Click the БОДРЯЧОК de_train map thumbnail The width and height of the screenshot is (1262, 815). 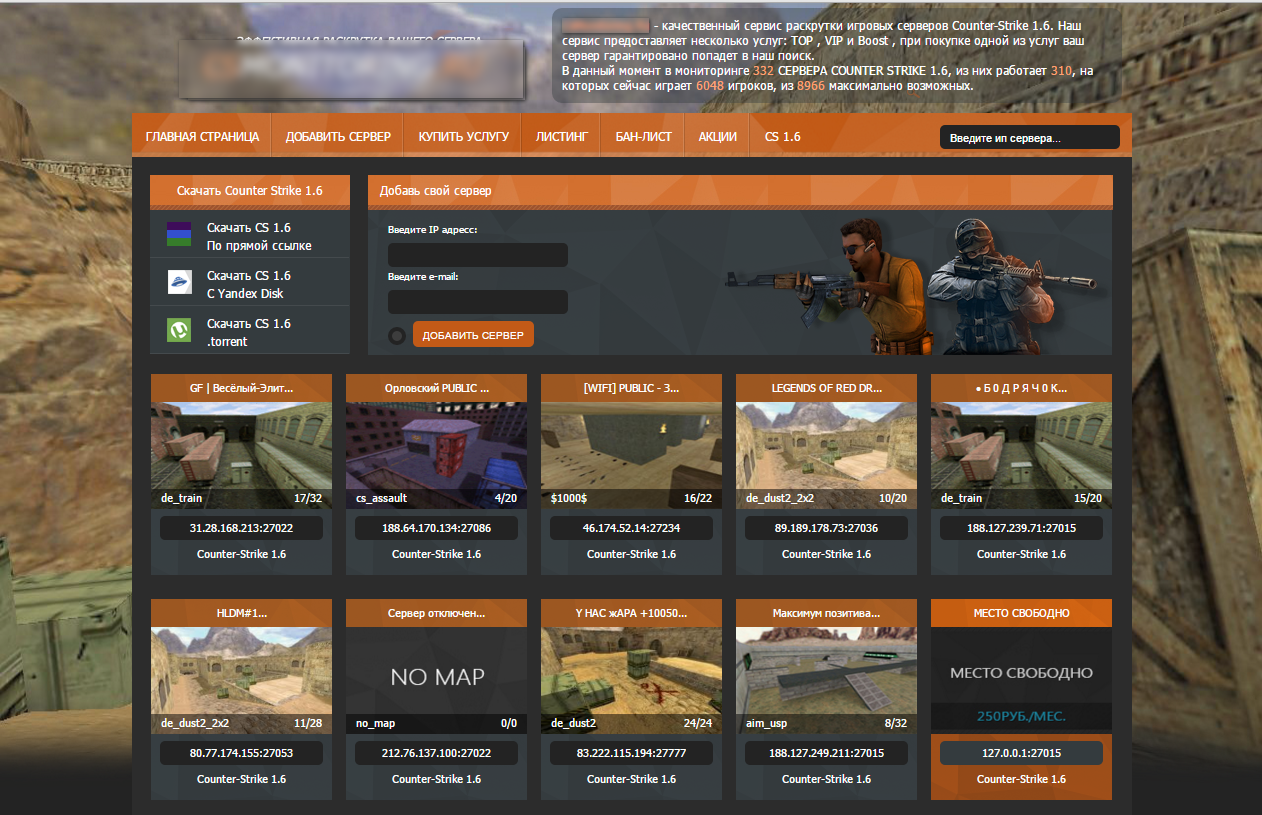click(1021, 455)
